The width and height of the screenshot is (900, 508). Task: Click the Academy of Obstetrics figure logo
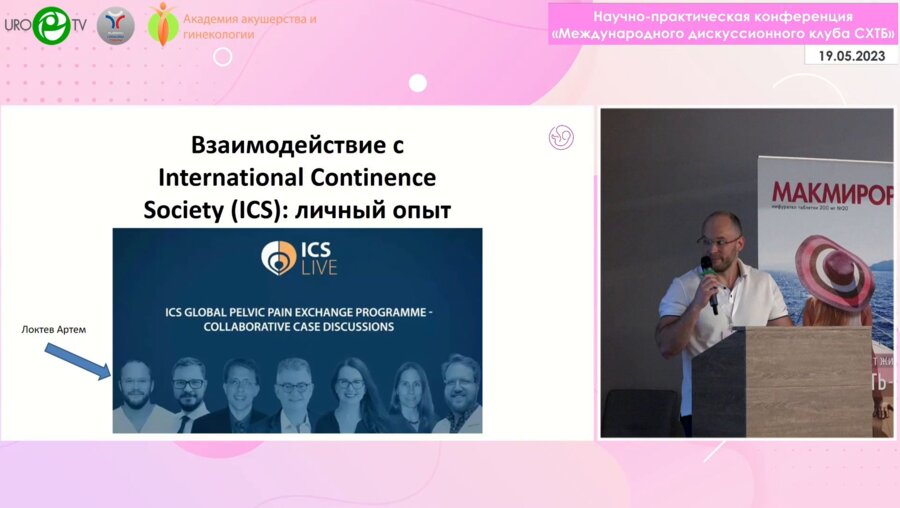[163, 24]
